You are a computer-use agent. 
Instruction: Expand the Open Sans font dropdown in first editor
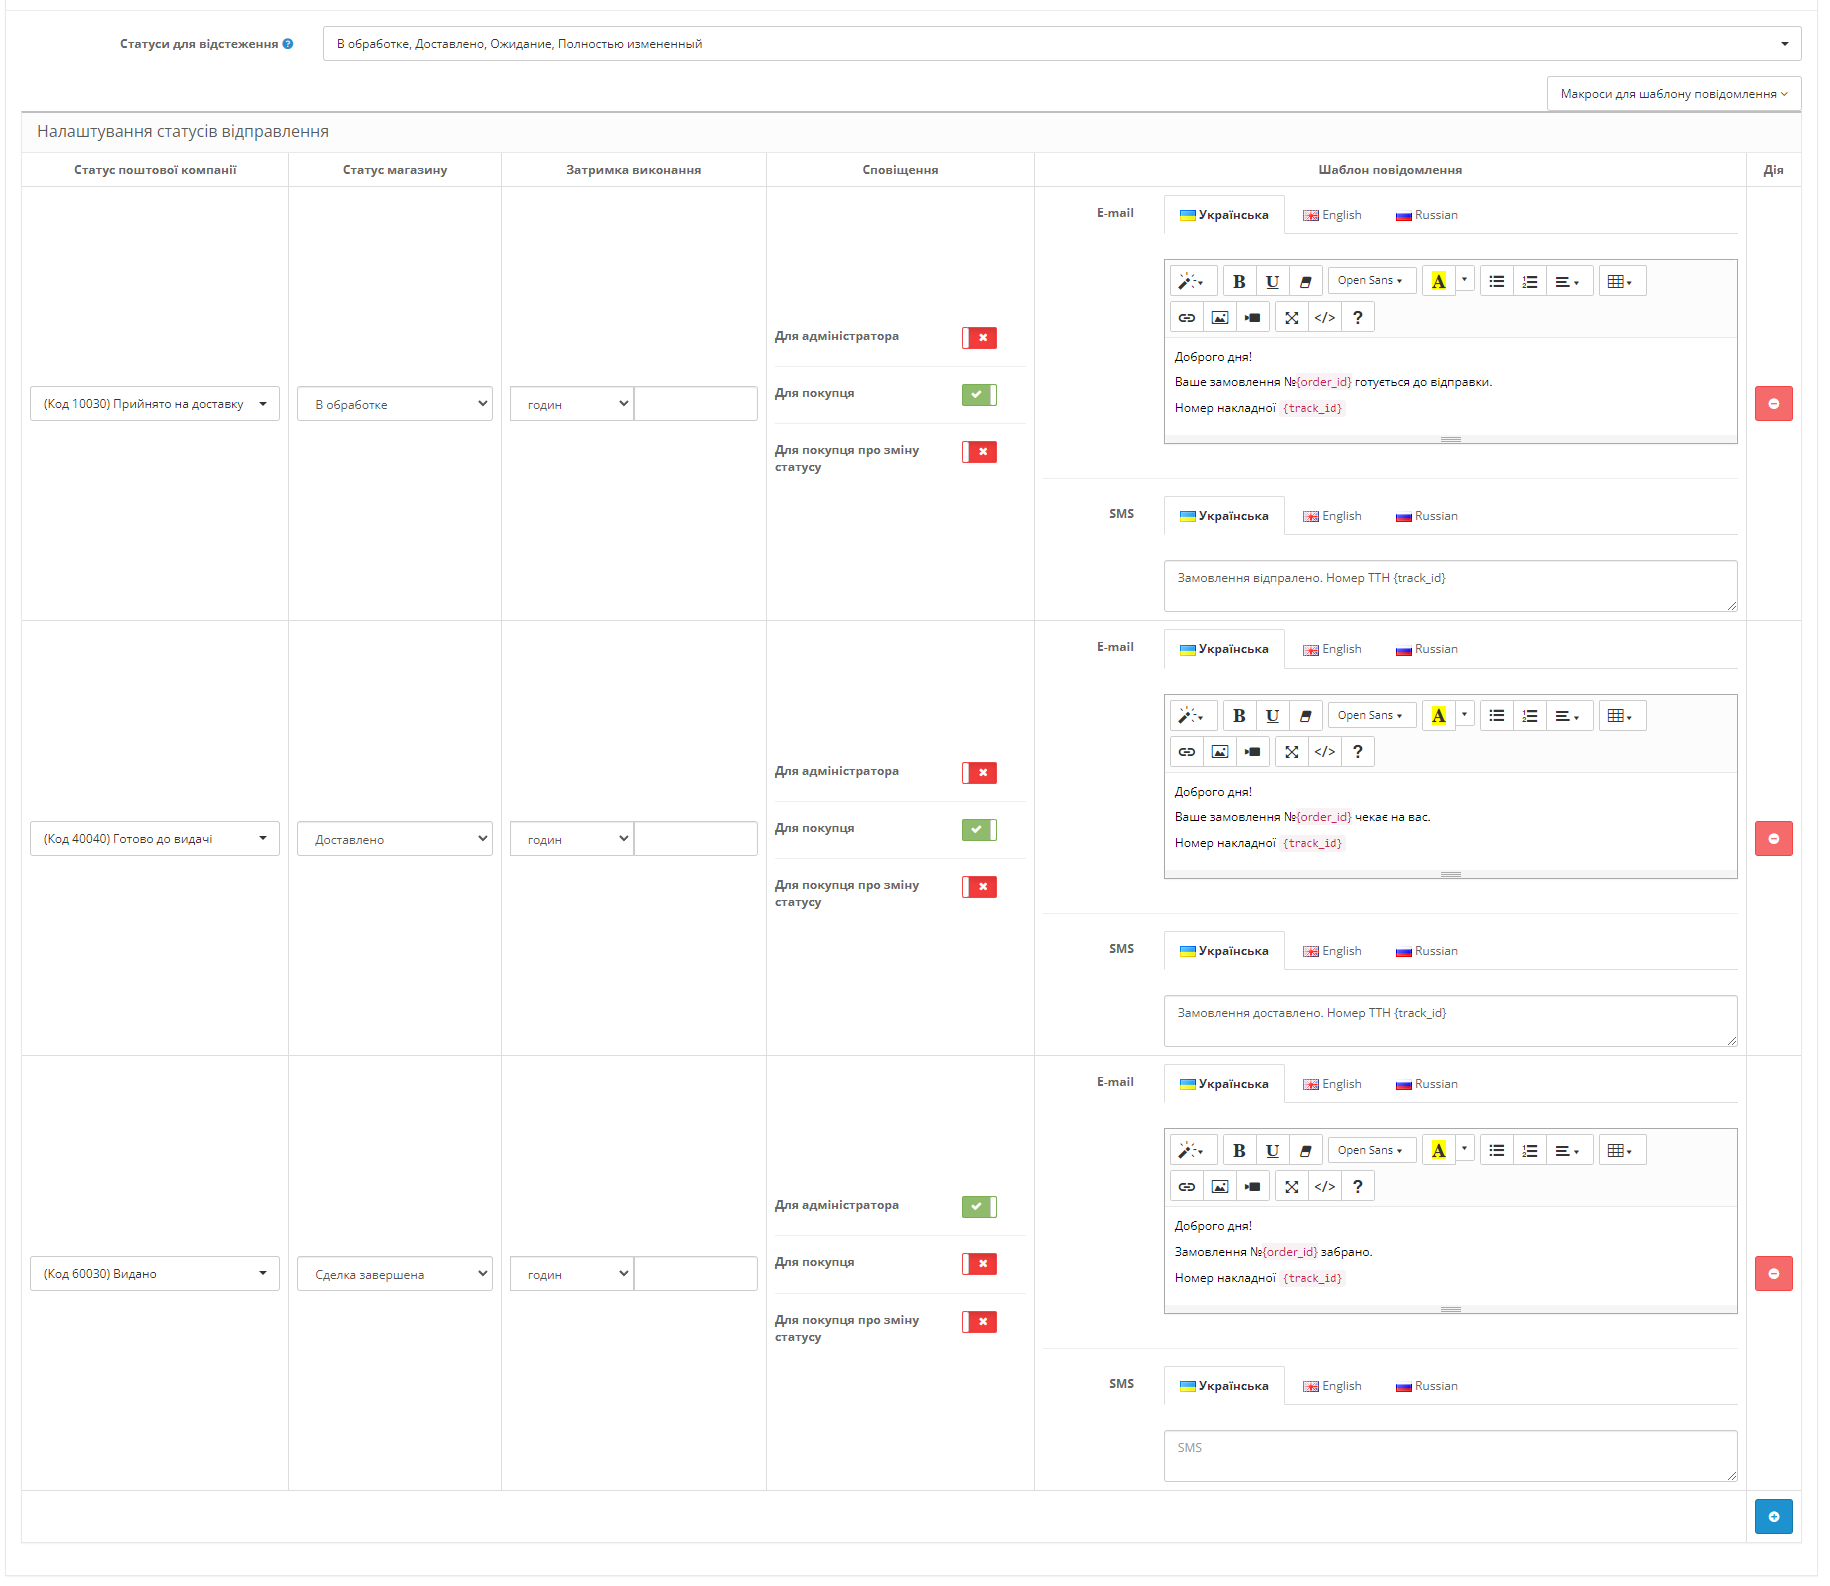pos(1372,281)
